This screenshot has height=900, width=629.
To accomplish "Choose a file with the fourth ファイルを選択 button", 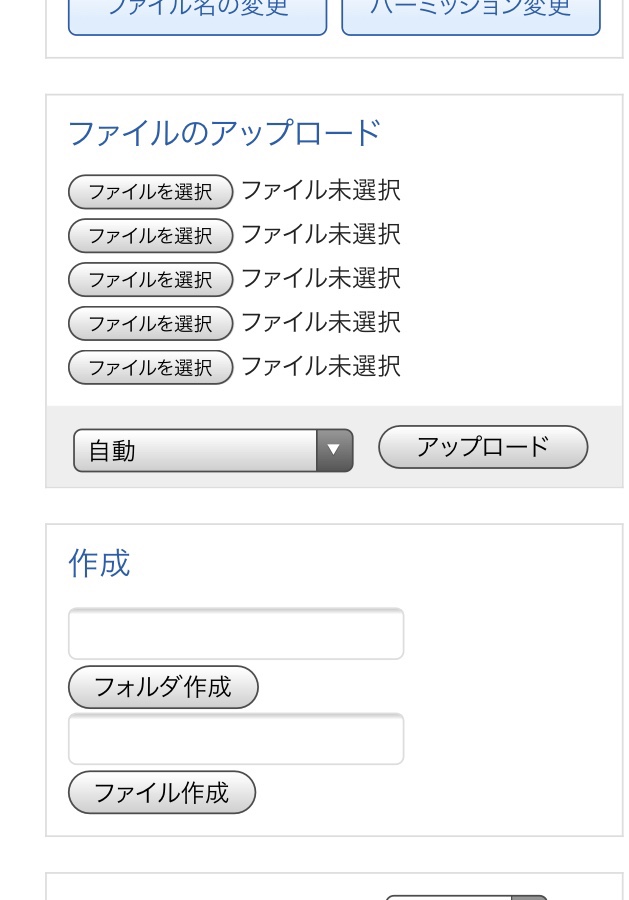I will tap(150, 324).
